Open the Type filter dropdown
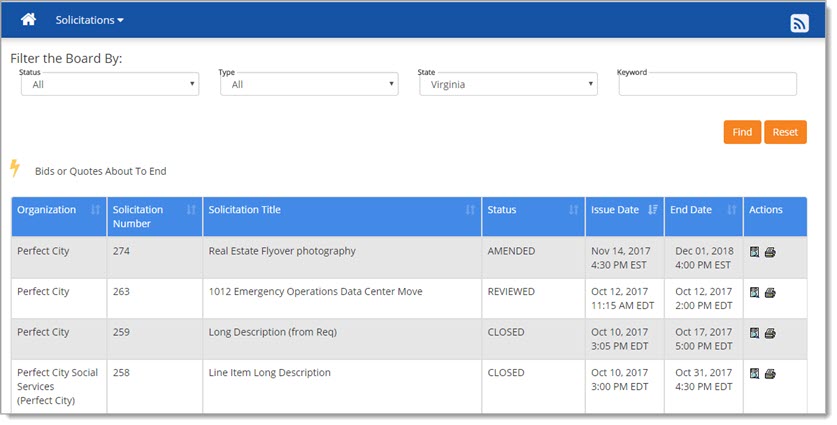Viewport: 837px width, 425px height. coord(309,84)
